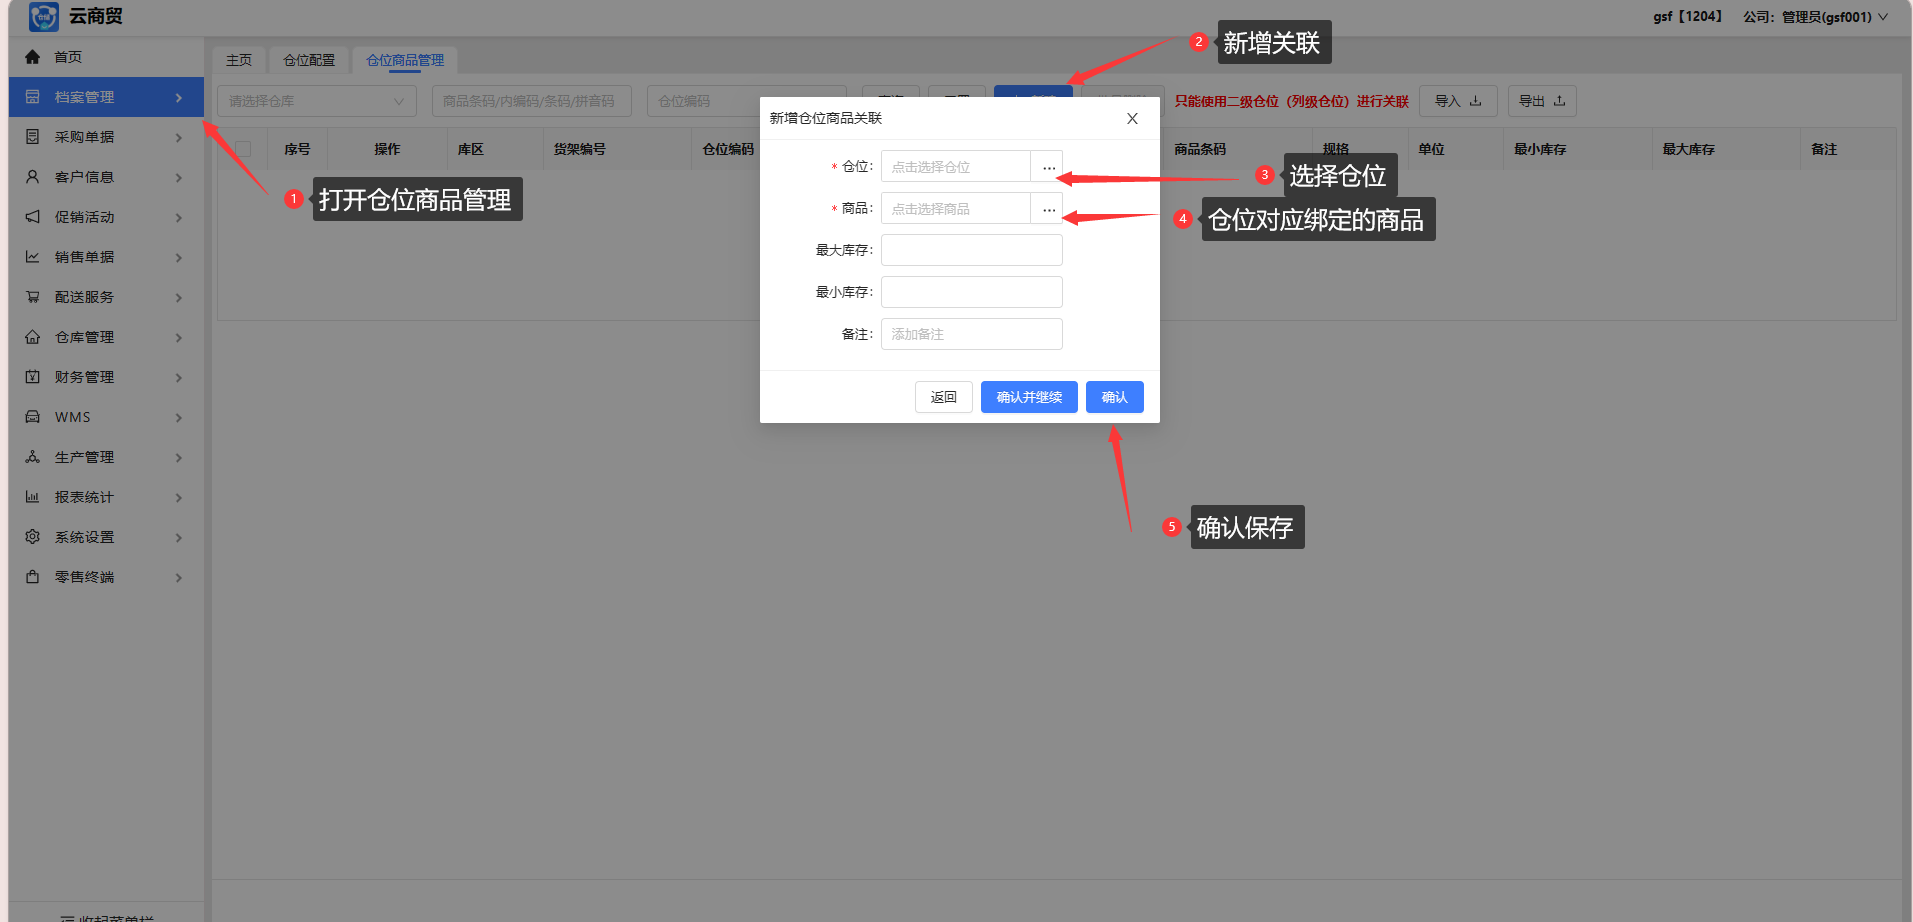The width and height of the screenshot is (1913, 922).
Task: Click the 确认并继续 button
Action: click(x=1029, y=397)
